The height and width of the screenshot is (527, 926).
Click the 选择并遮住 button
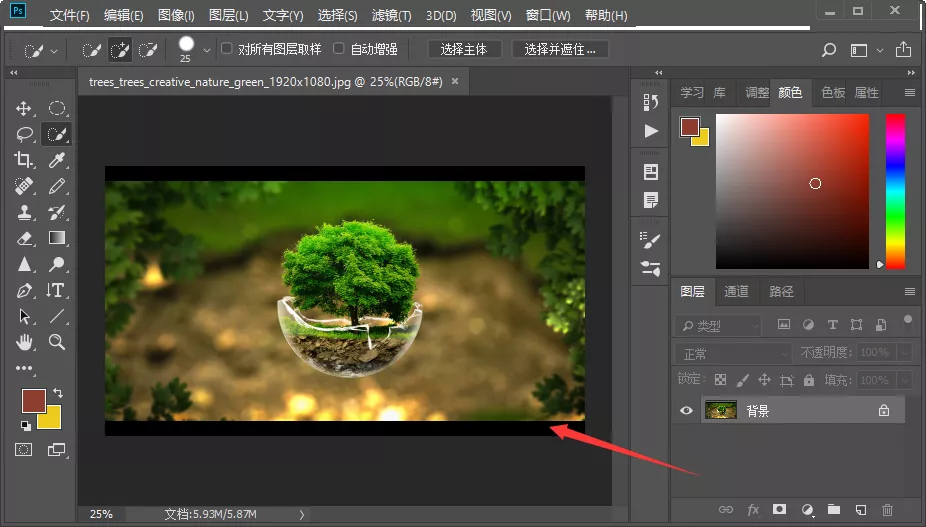(x=559, y=50)
